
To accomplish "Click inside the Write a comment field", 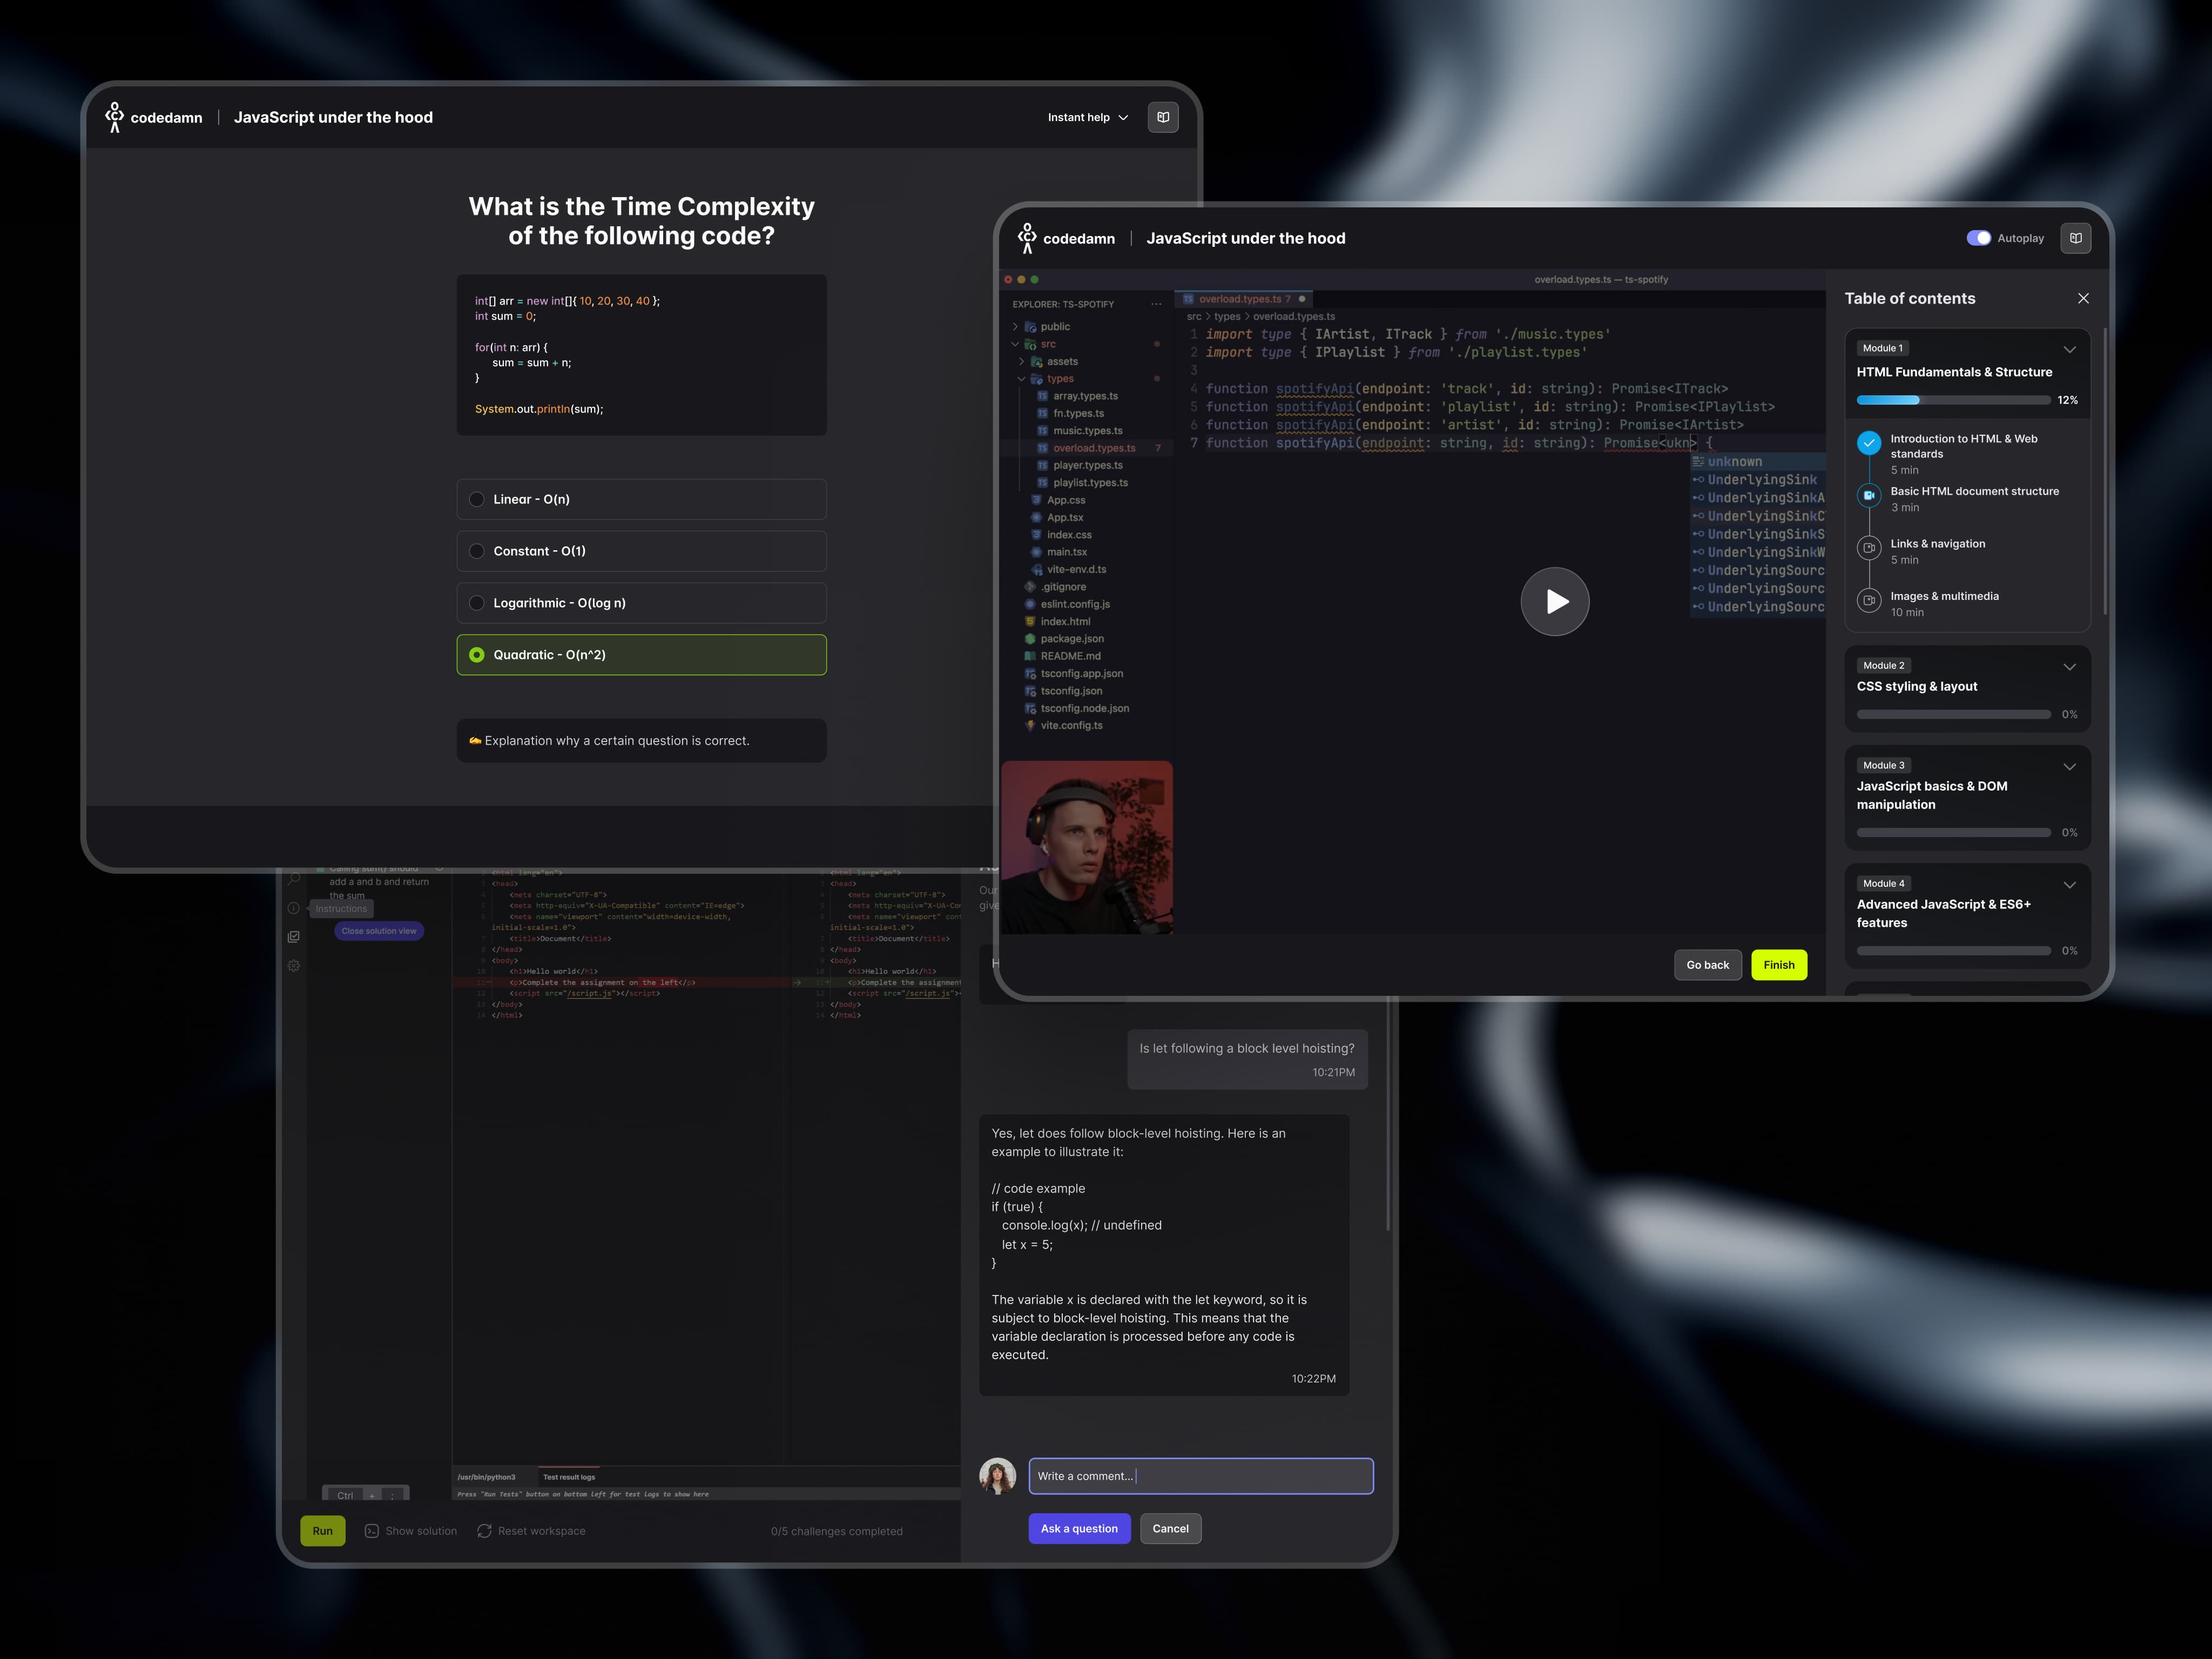I will [1200, 1476].
